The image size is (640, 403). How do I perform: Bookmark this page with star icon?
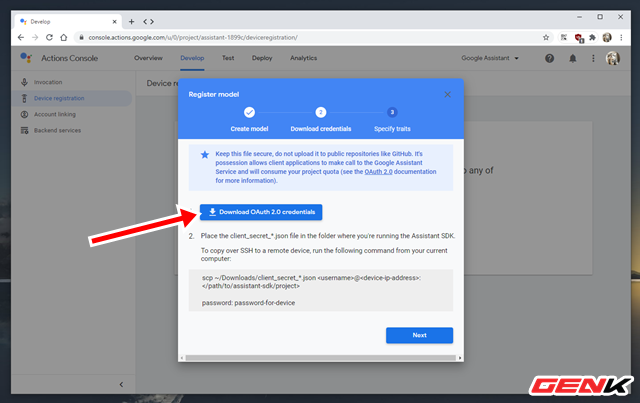coord(546,38)
